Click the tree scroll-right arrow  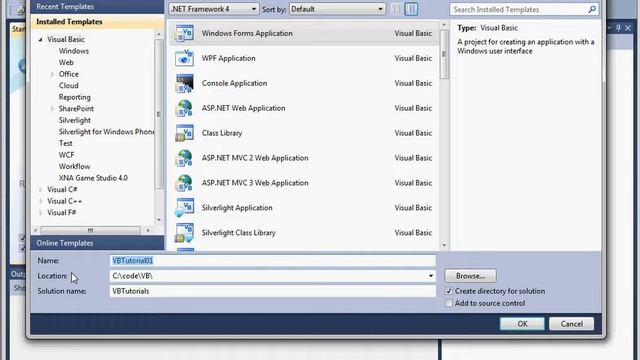tap(148, 231)
